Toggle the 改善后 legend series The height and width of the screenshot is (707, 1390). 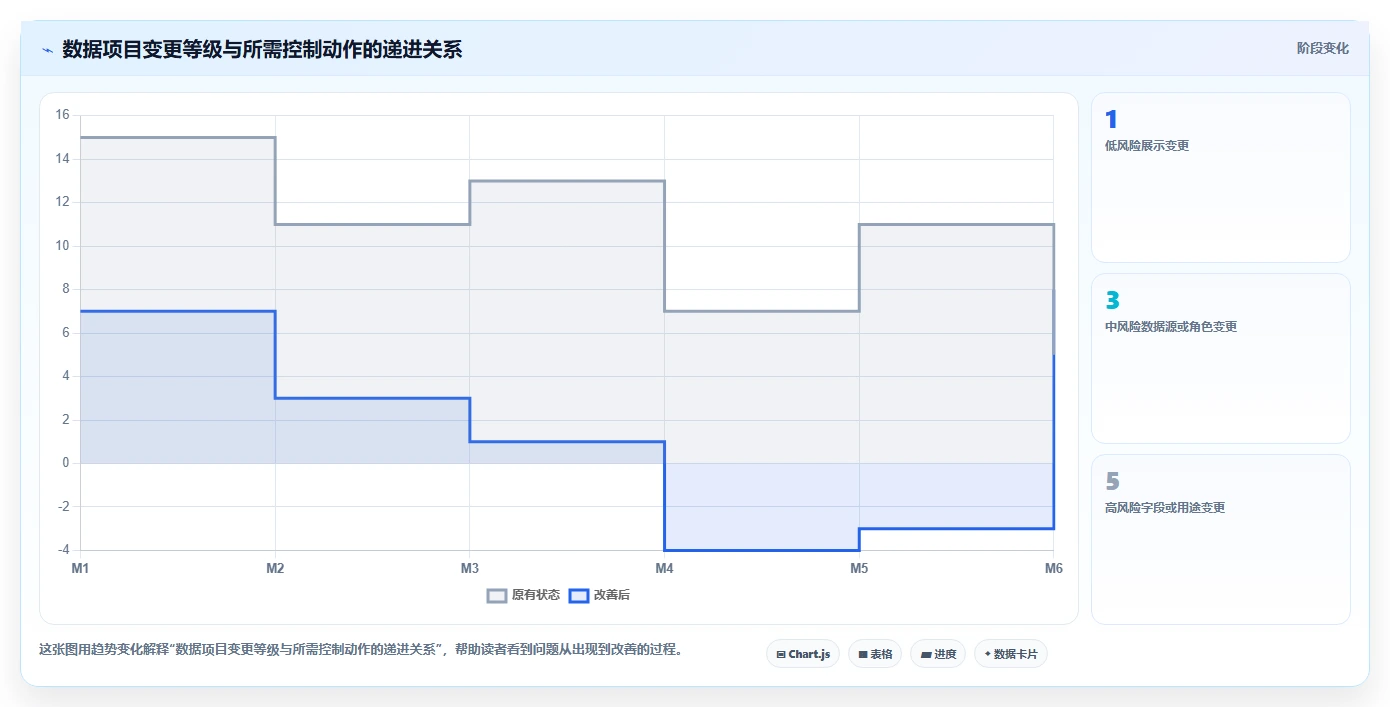pyautogui.click(x=599, y=595)
